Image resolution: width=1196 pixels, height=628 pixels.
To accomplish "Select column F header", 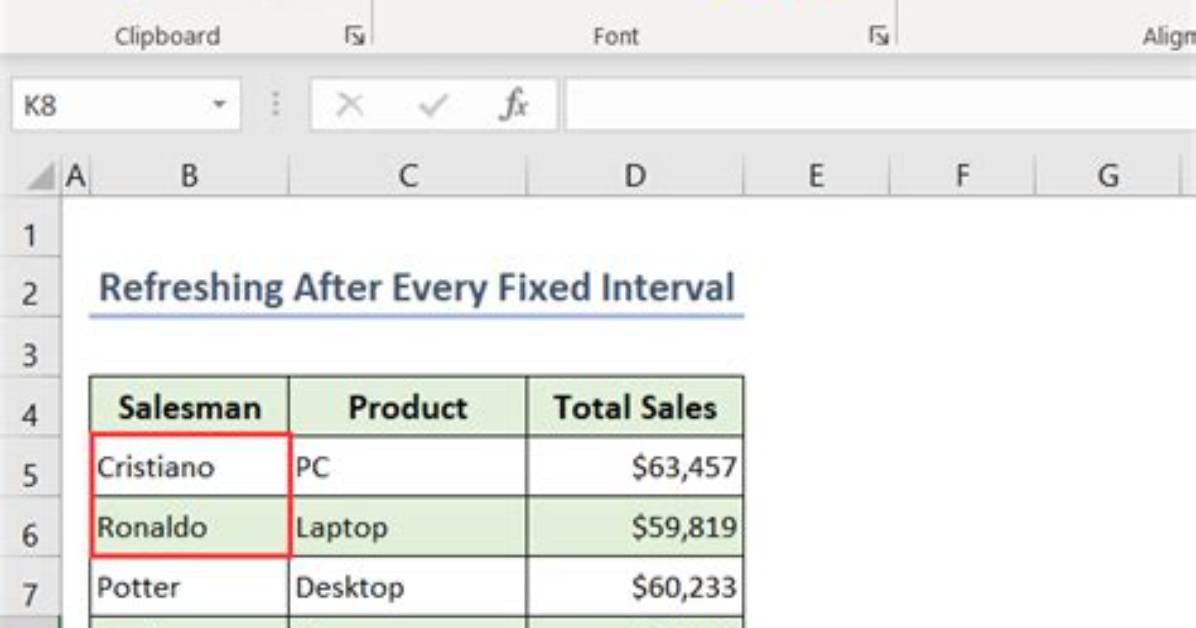I will click(962, 176).
